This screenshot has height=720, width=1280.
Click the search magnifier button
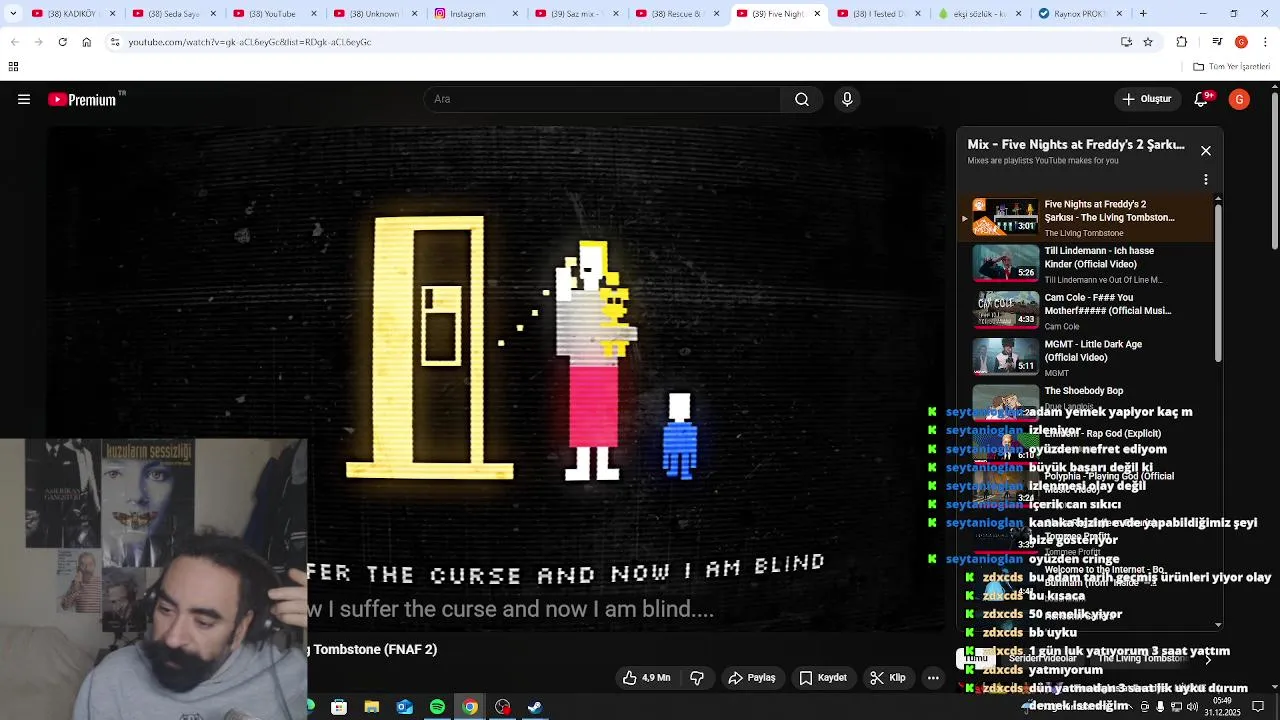pos(802,99)
